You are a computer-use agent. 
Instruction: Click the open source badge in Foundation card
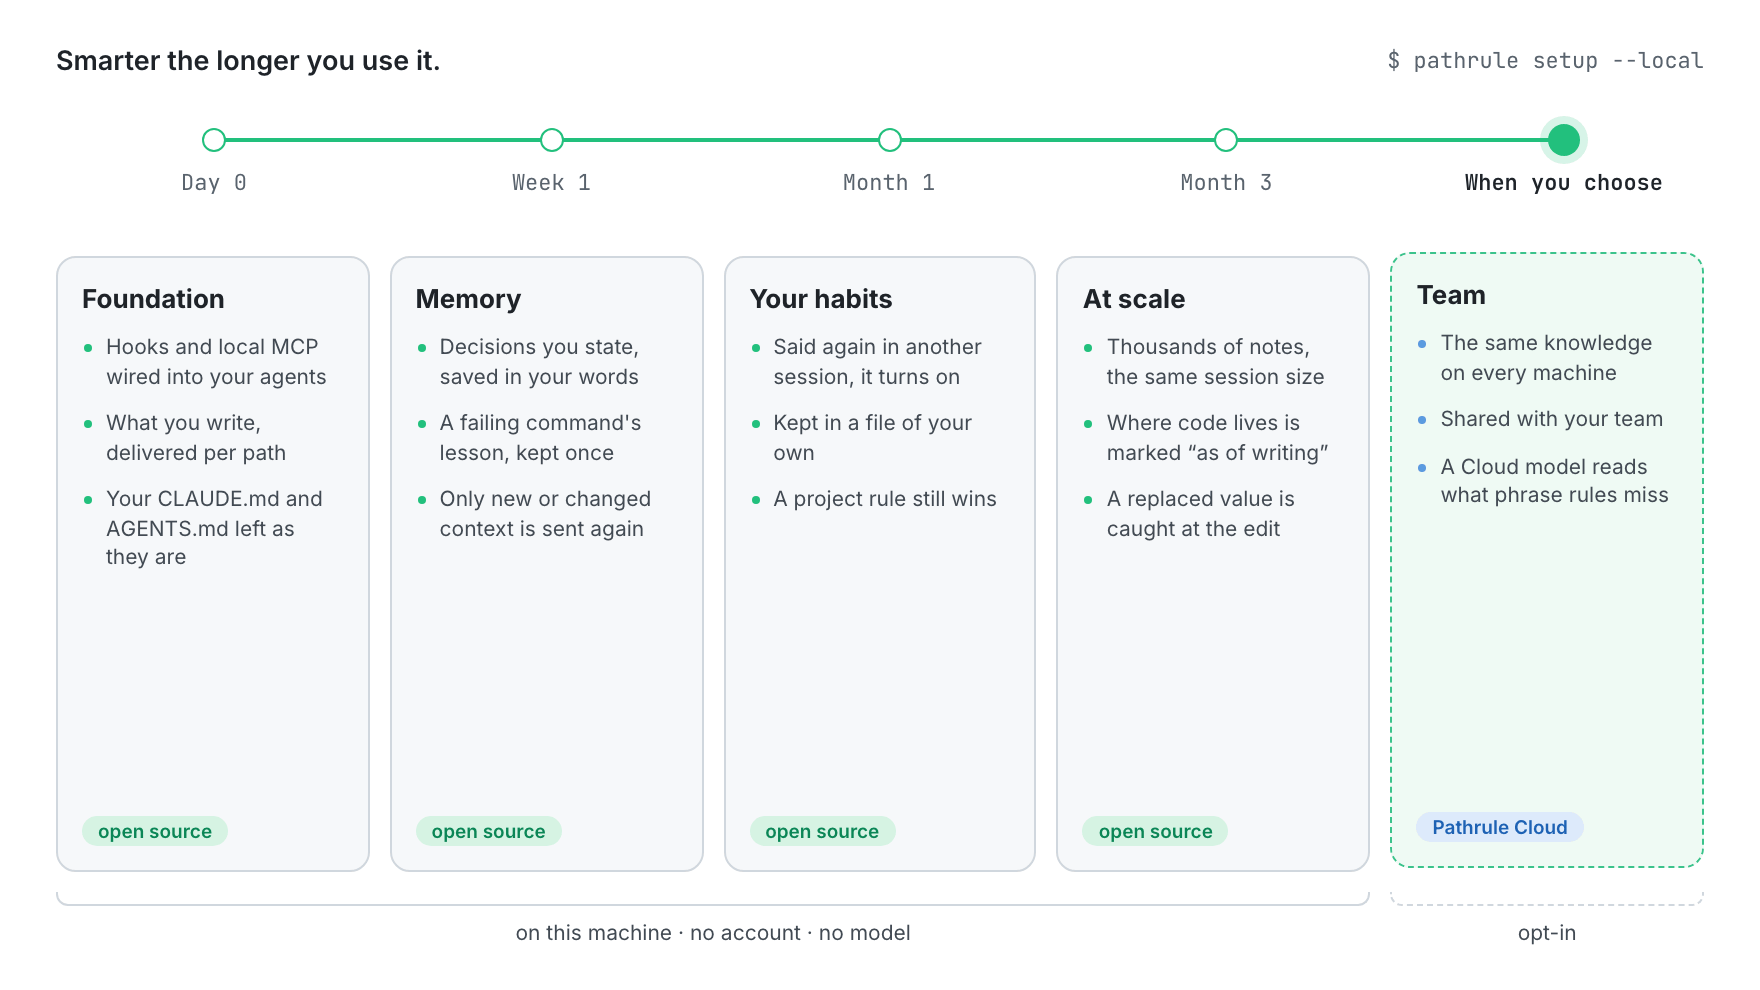(155, 831)
